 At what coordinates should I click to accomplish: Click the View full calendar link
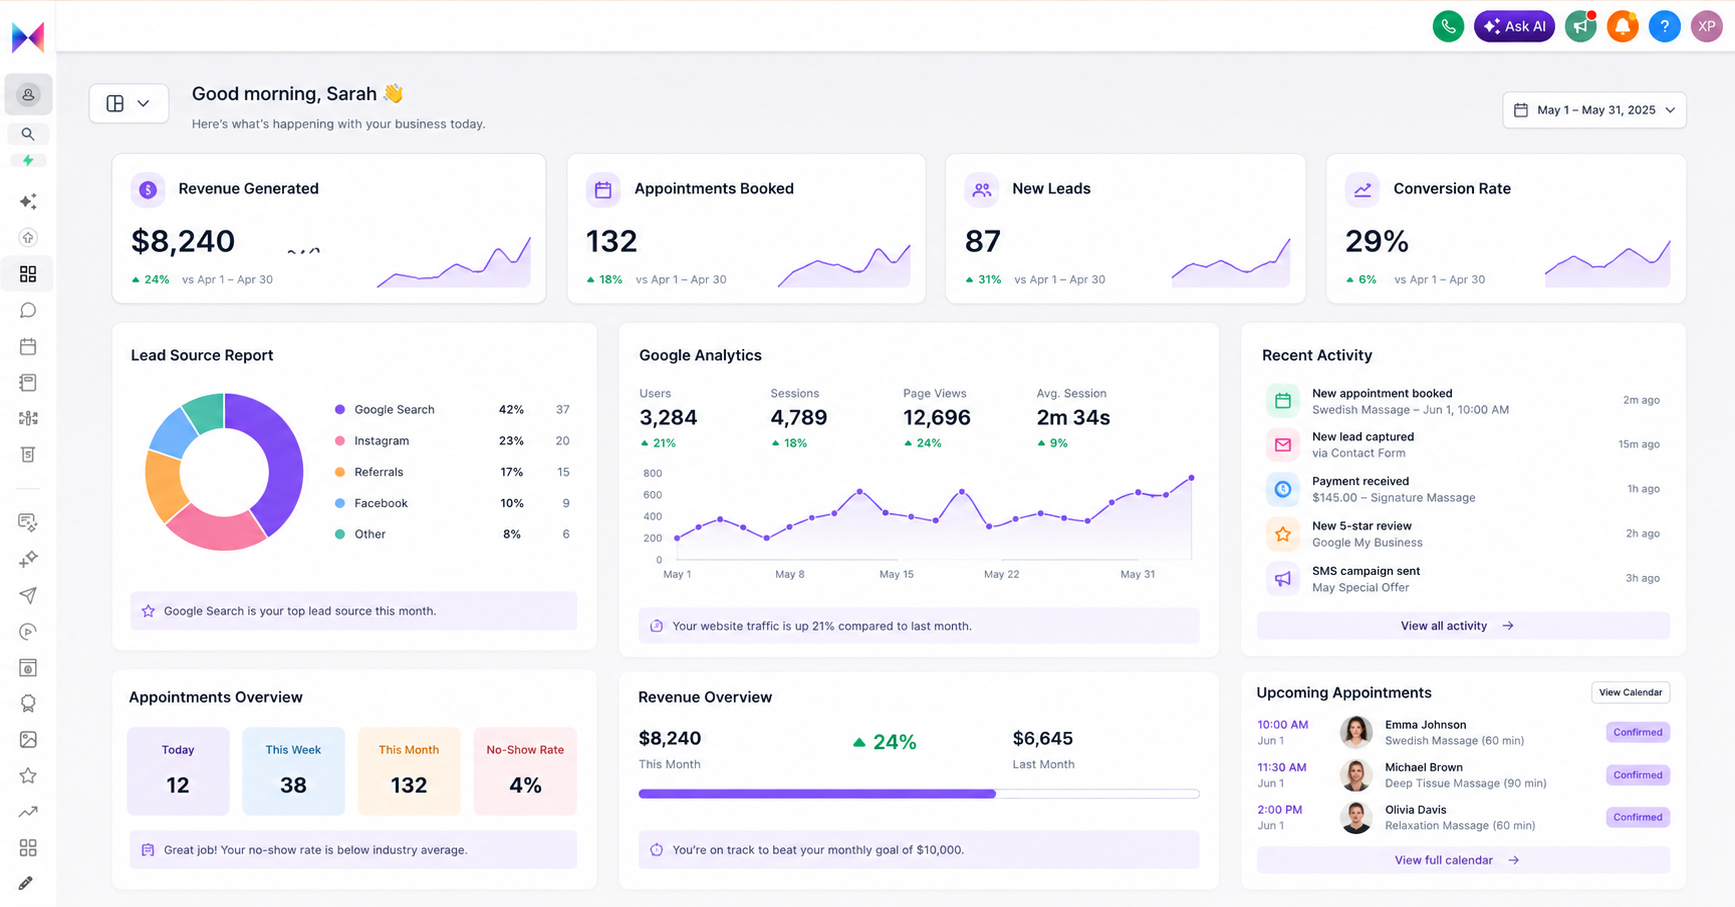[1463, 860]
